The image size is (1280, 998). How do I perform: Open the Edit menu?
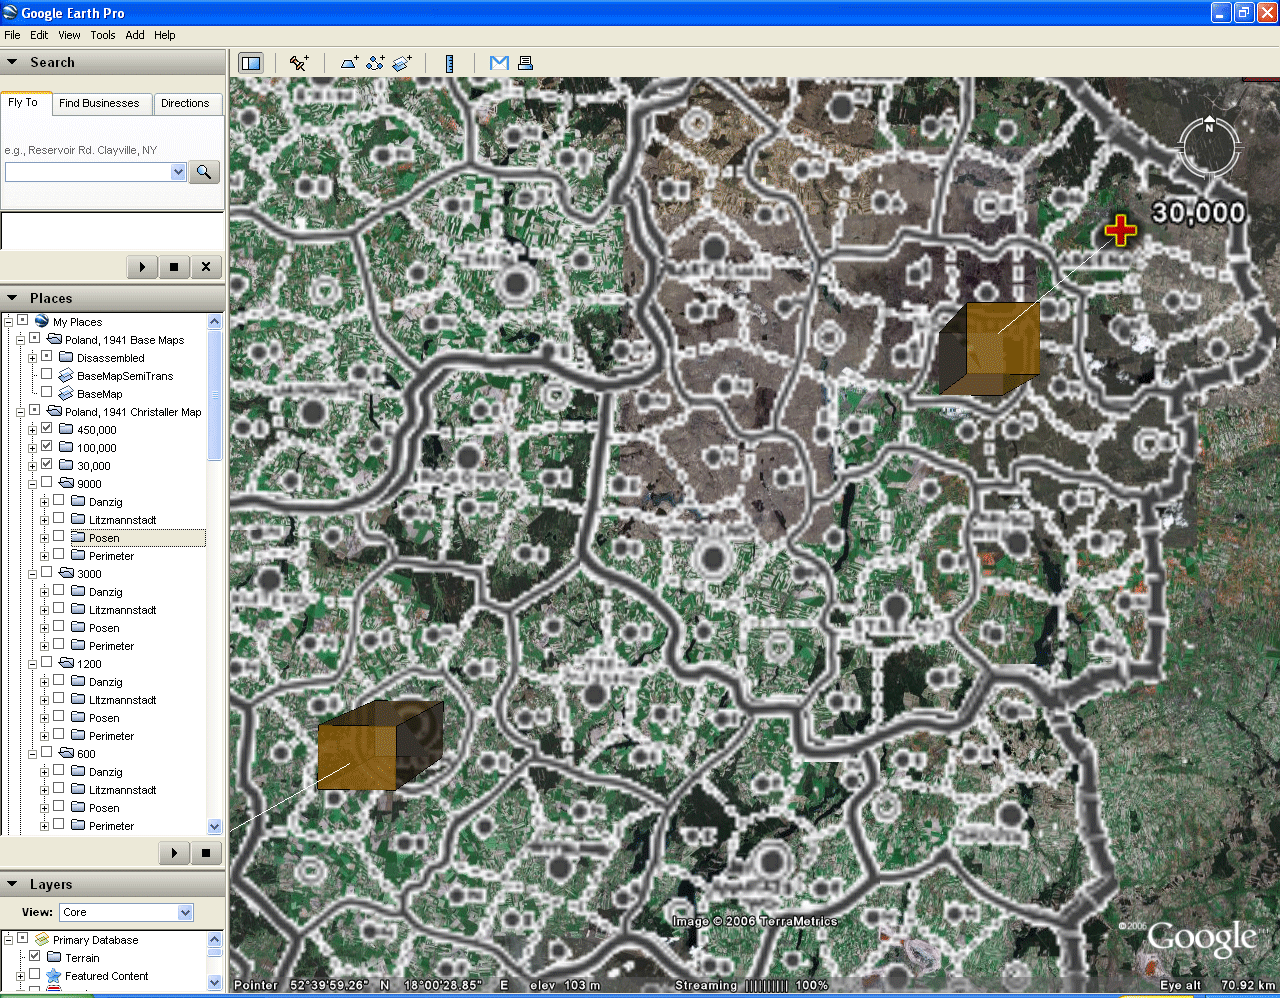coord(39,35)
